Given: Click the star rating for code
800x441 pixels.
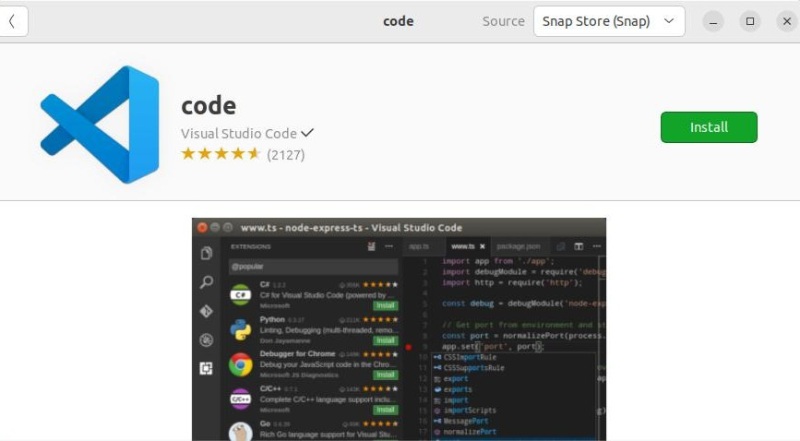Looking at the screenshot, I should [220, 154].
